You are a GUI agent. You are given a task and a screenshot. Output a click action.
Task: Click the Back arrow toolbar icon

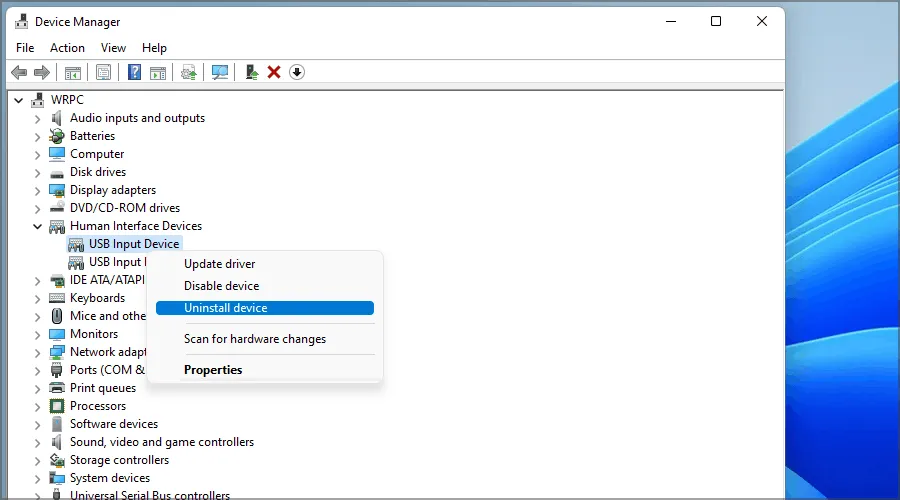tap(18, 72)
